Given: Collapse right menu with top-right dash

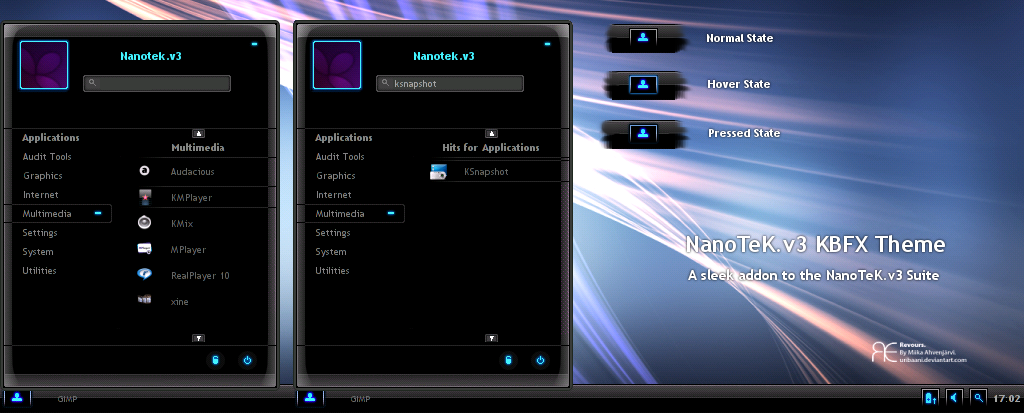Looking at the screenshot, I should pos(547,44).
